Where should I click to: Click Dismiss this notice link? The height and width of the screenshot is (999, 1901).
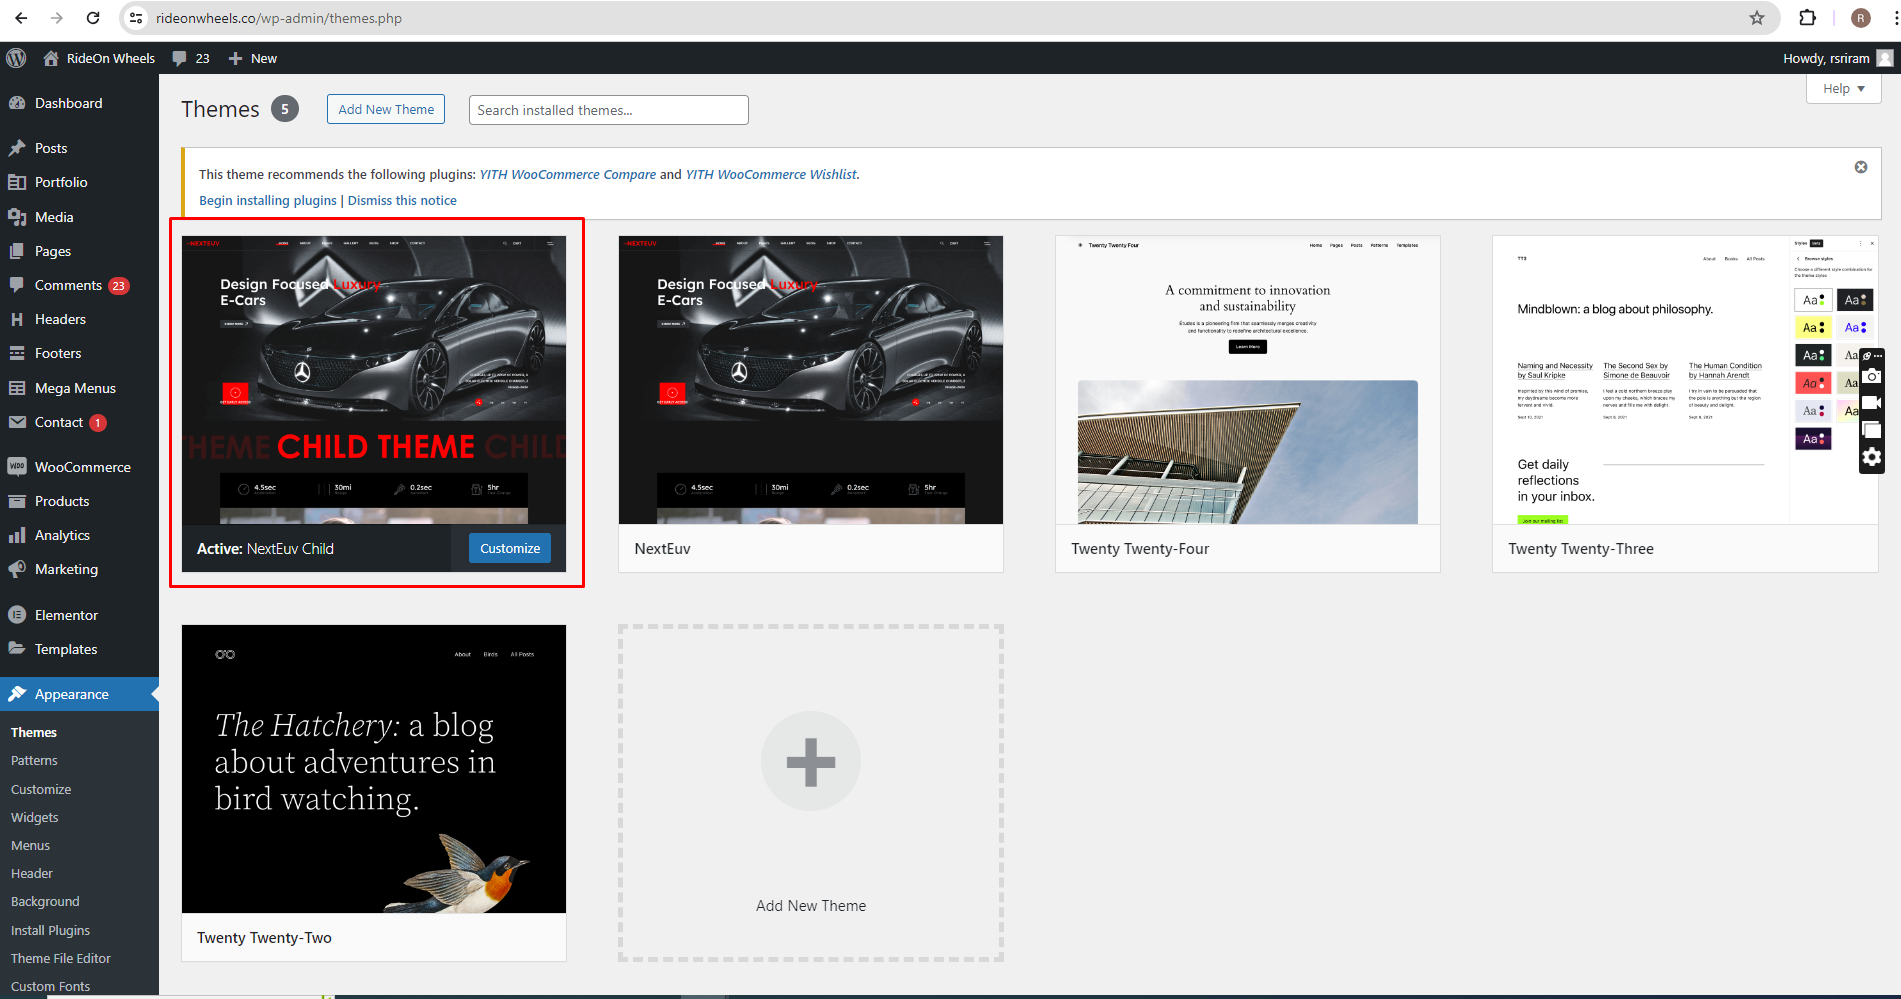[402, 200]
